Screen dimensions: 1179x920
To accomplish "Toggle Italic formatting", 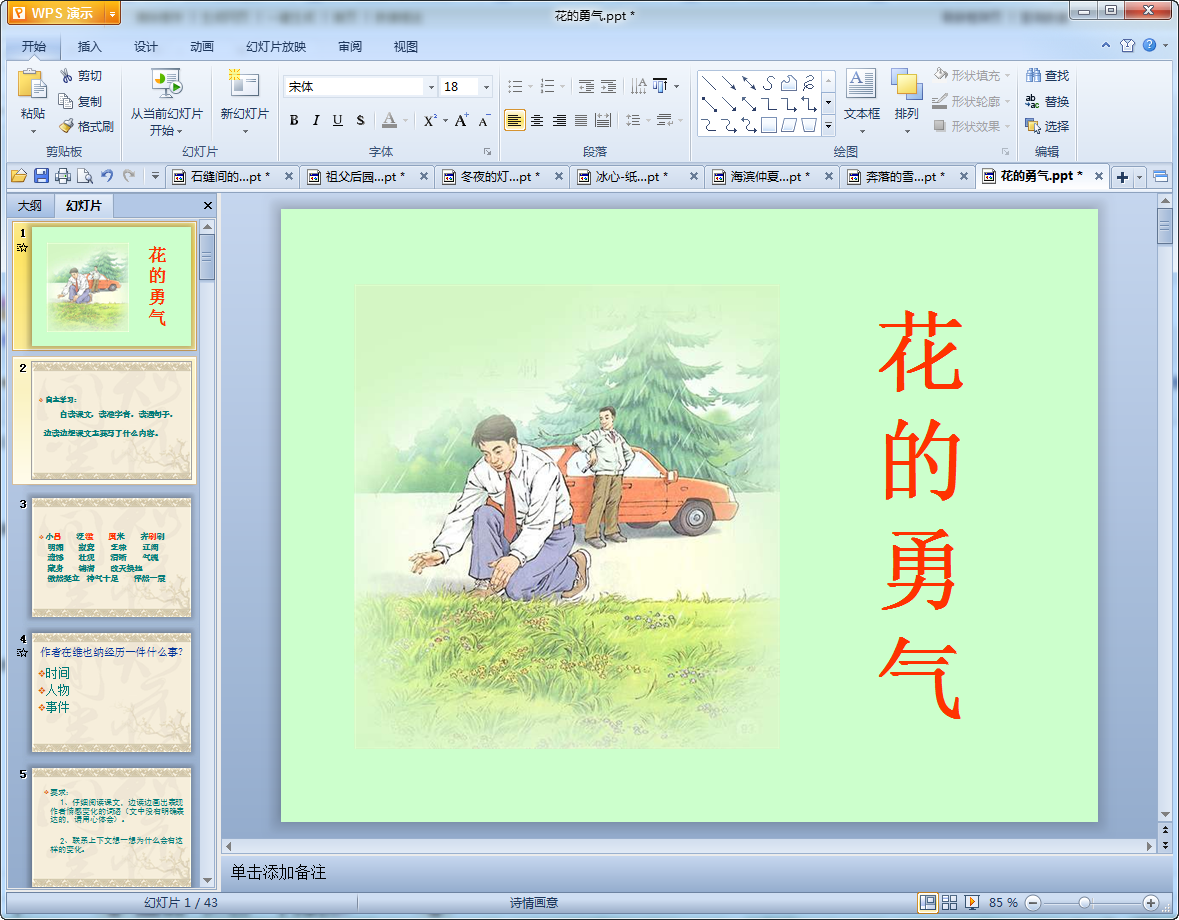I will 316,120.
